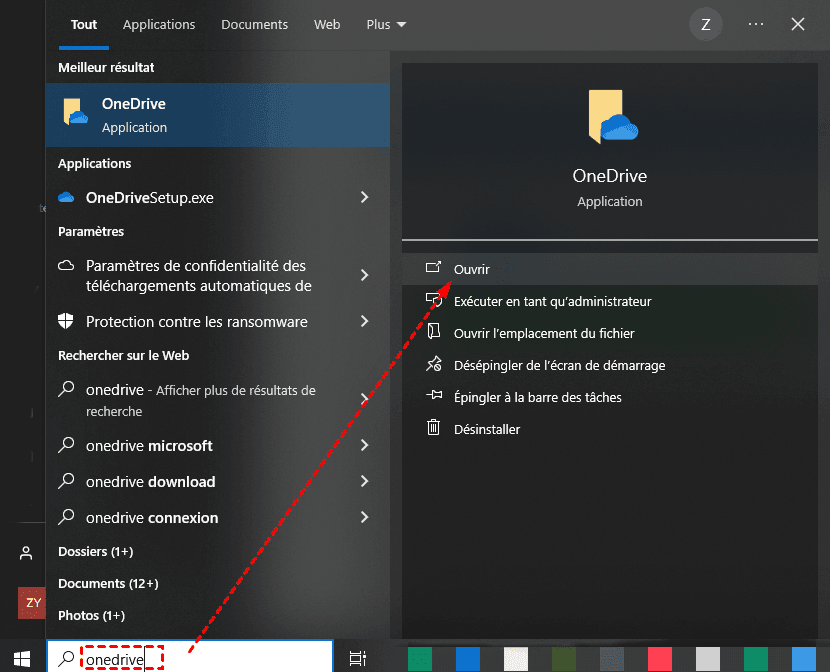This screenshot has height=672, width=830.
Task: Open the OneDrive best result
Action: [x=218, y=115]
